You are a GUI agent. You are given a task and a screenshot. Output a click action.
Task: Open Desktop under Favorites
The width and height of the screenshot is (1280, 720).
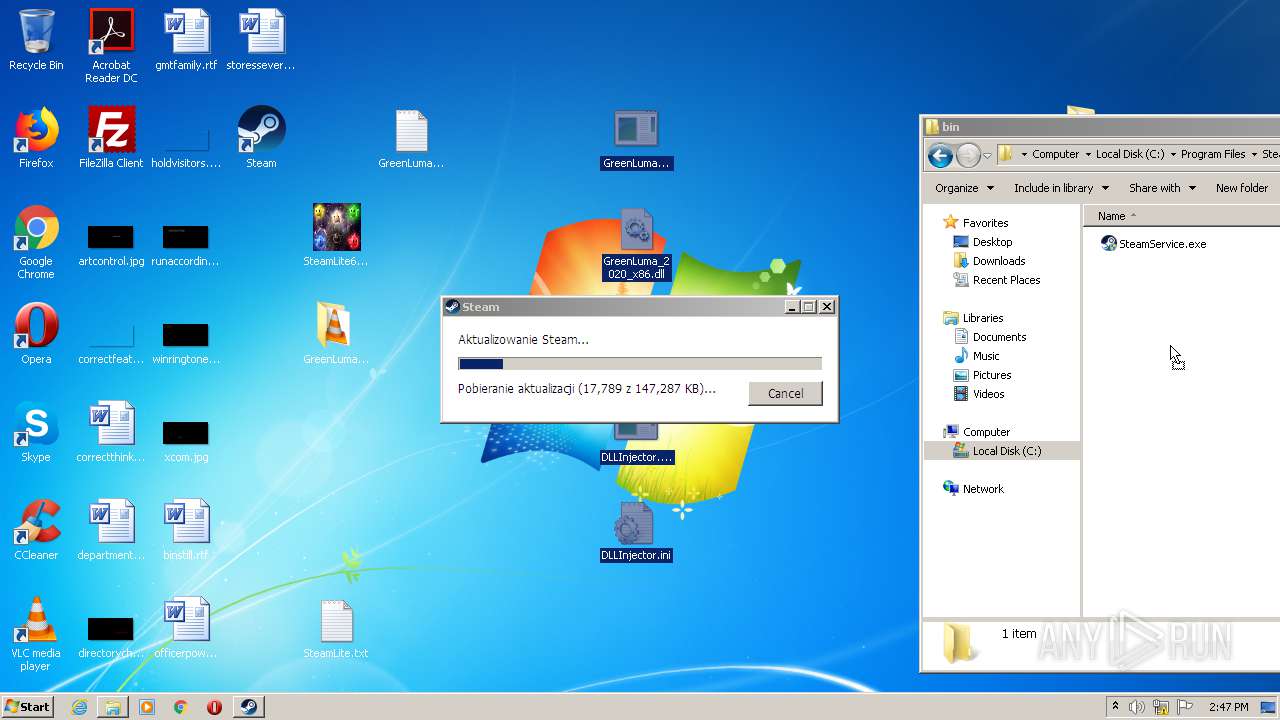(992, 242)
